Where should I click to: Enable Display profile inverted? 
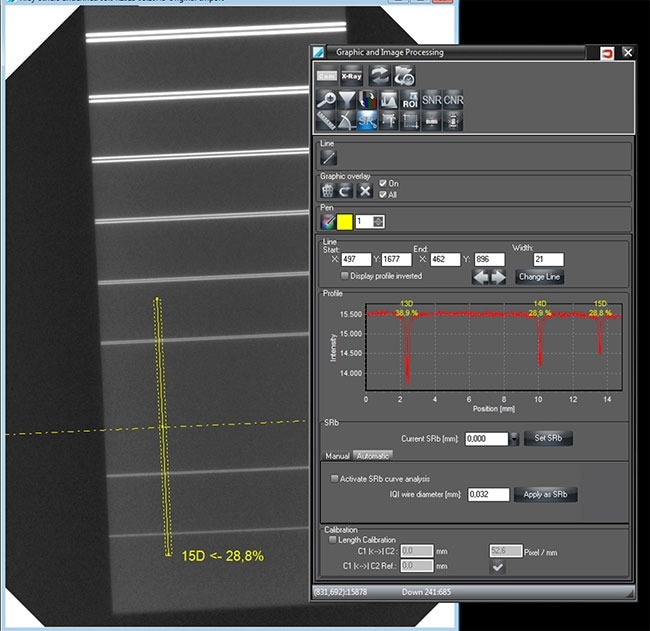pyautogui.click(x=344, y=276)
